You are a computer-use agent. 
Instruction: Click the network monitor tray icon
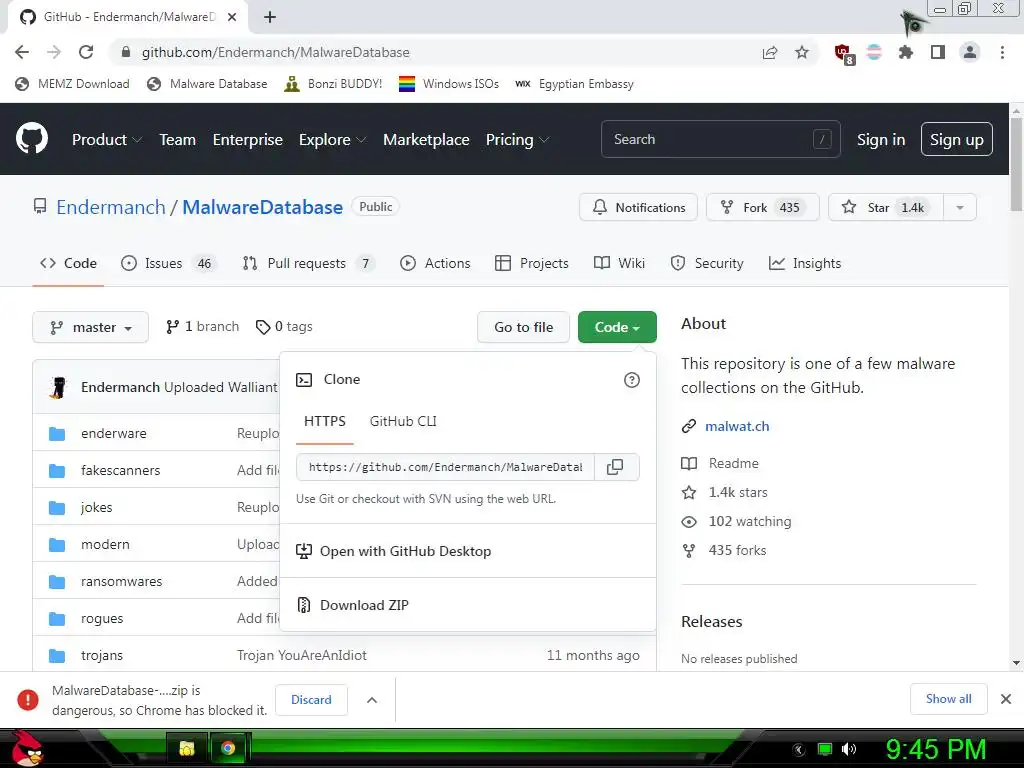(x=825, y=749)
